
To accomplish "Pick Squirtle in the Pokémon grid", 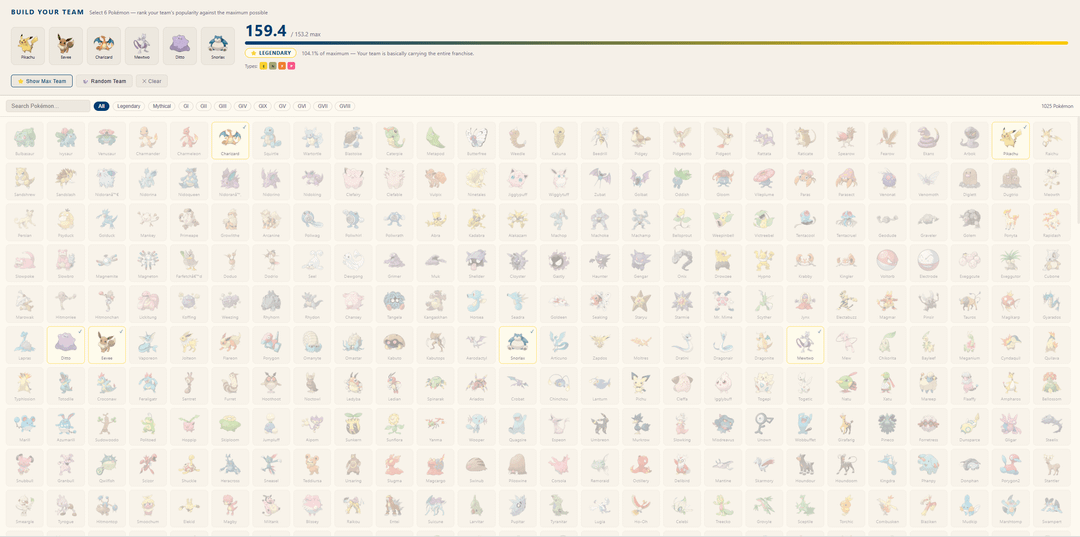I will coord(271,141).
